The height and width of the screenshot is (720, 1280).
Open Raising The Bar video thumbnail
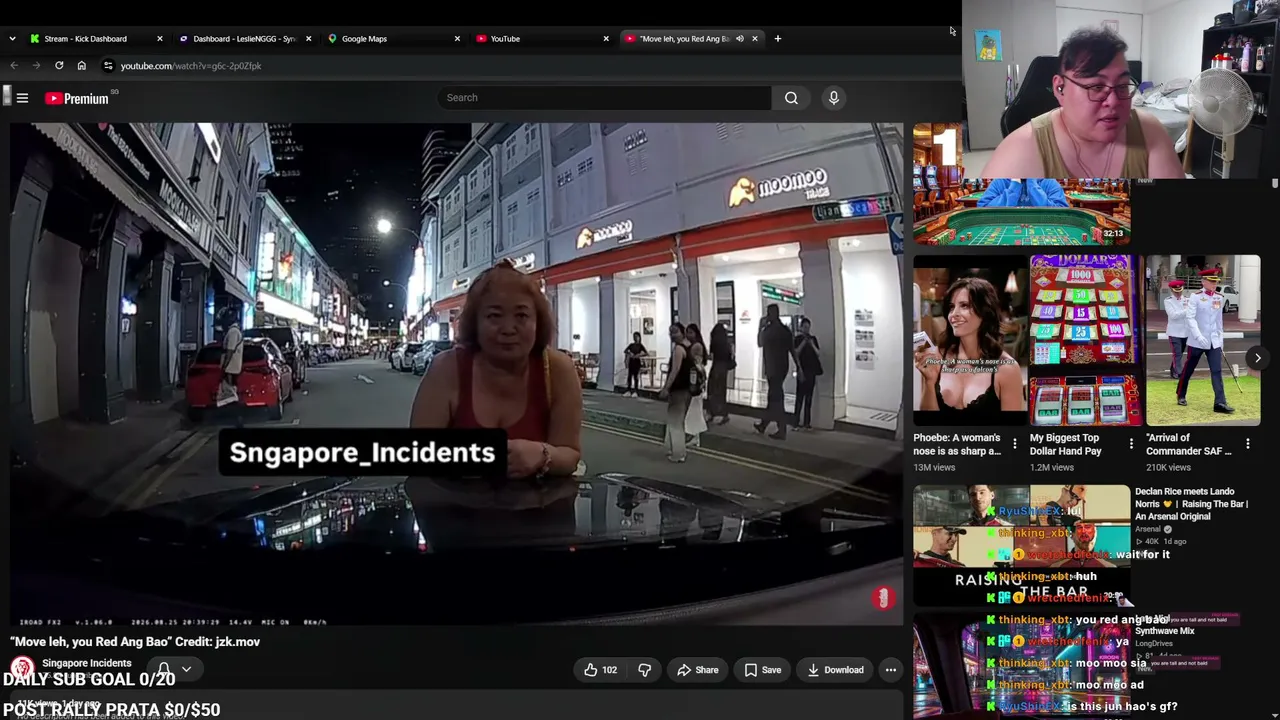pyautogui.click(x=1021, y=545)
